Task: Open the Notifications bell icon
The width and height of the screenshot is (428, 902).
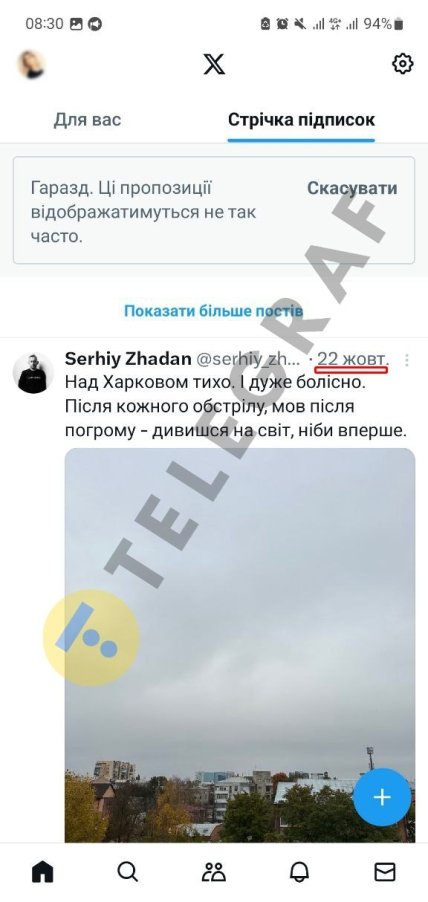Action: [x=299, y=872]
